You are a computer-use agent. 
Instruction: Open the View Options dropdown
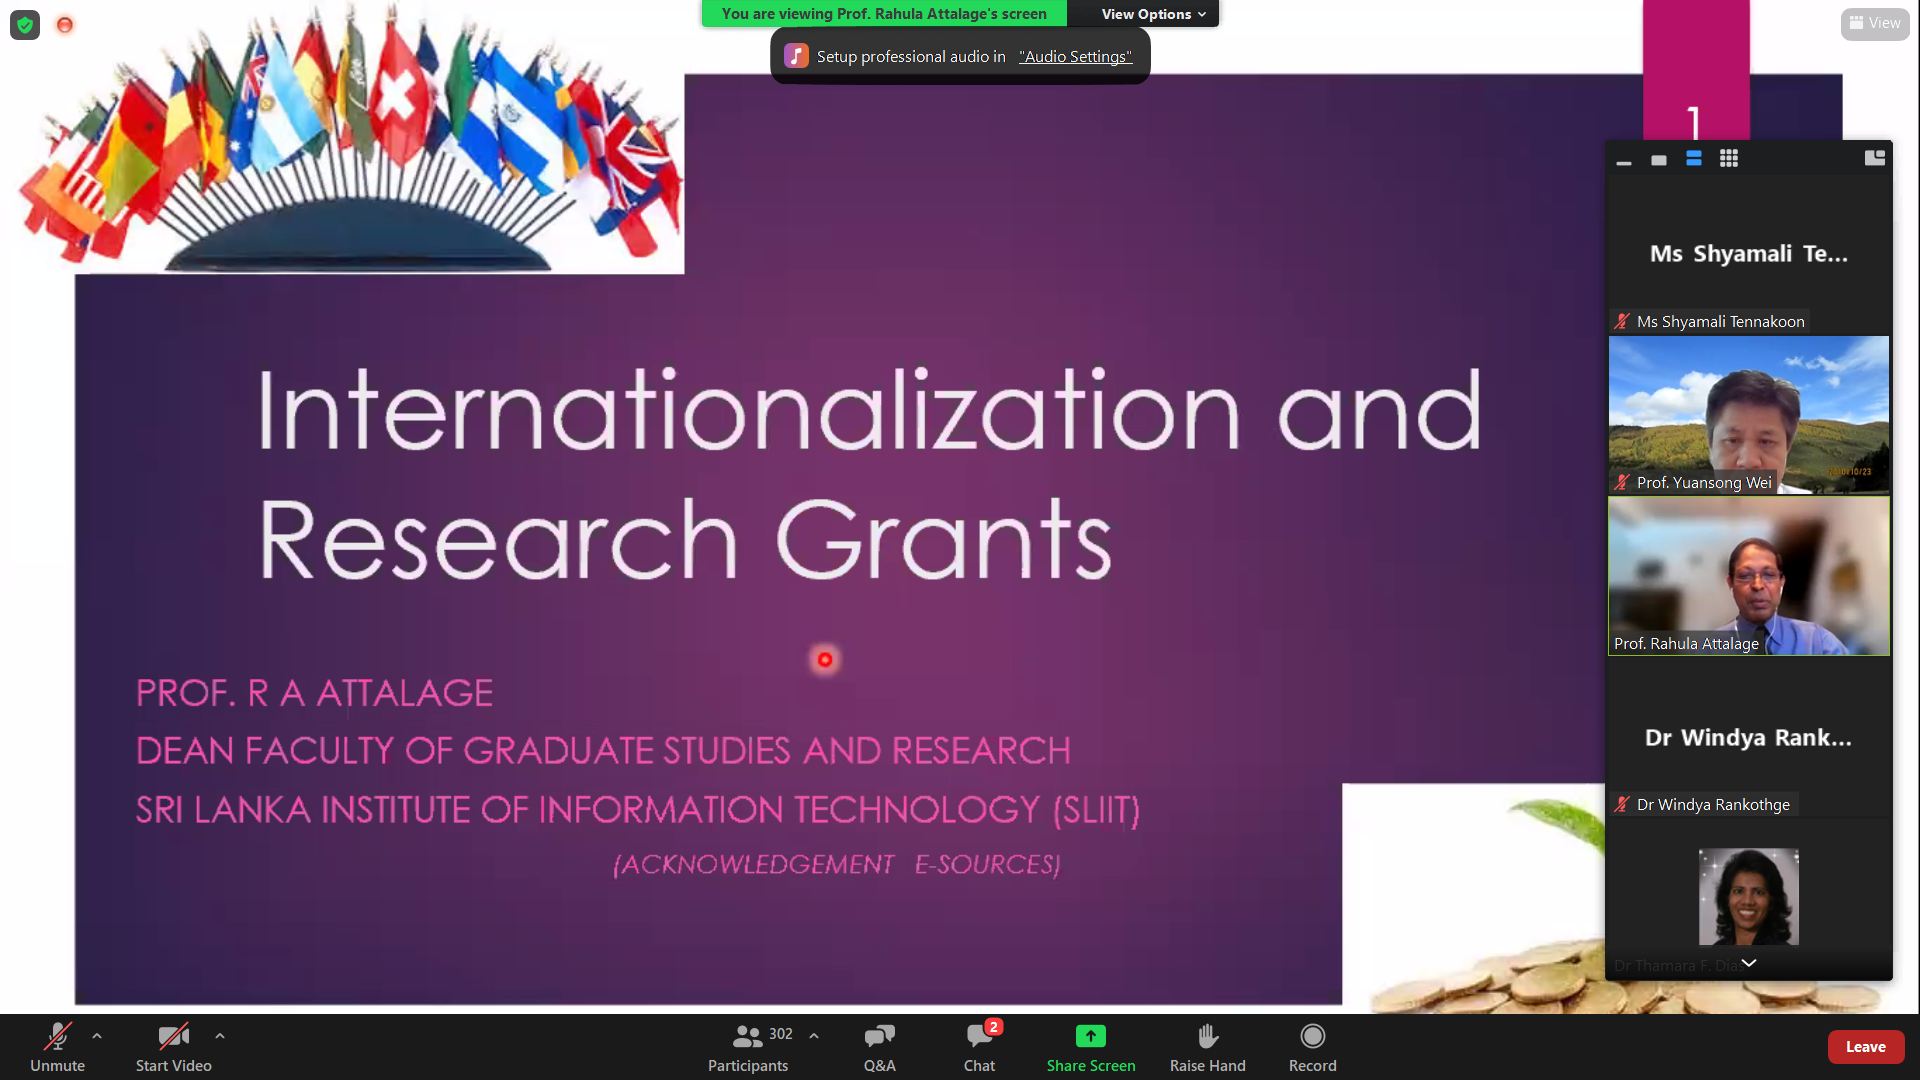(1153, 14)
